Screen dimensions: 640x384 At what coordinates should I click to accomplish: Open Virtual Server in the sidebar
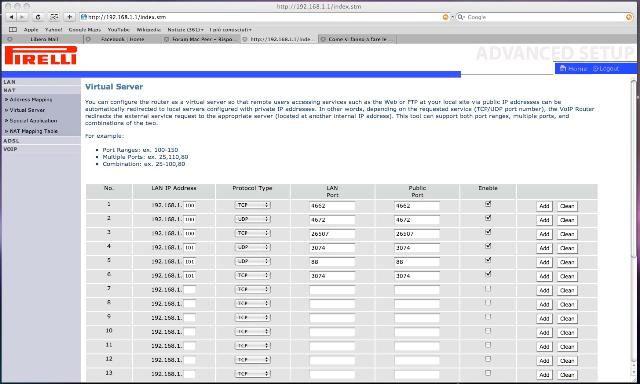(27, 110)
